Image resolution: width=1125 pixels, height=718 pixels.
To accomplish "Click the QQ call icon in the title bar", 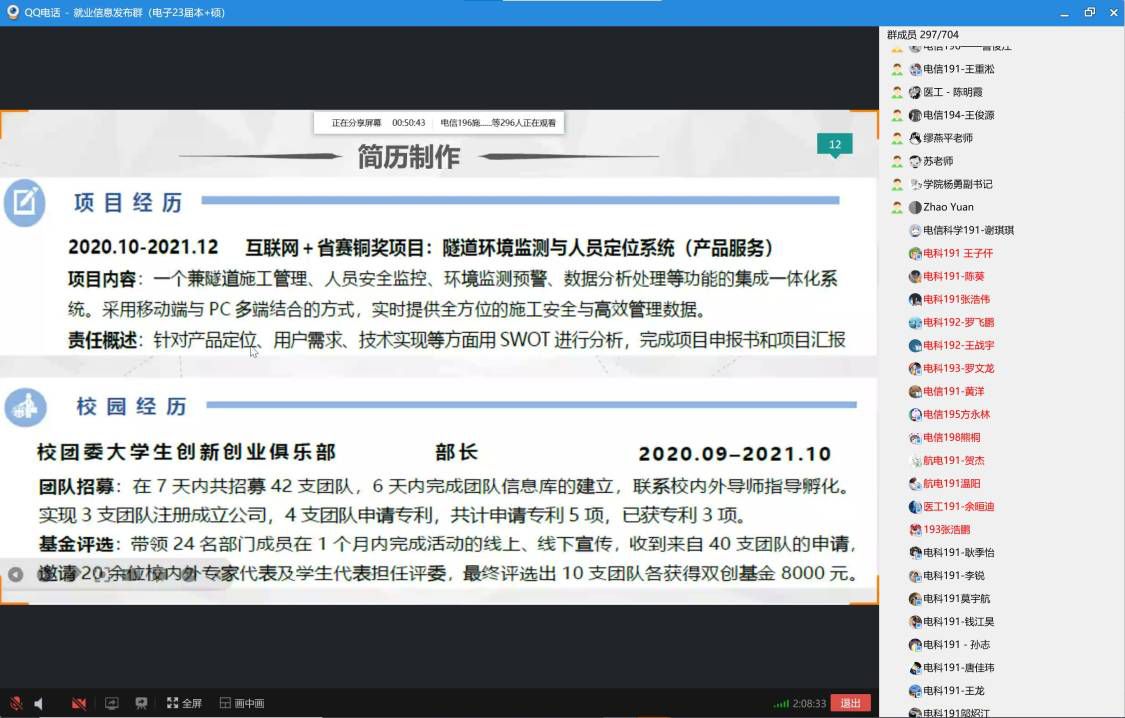I will tap(12, 13).
